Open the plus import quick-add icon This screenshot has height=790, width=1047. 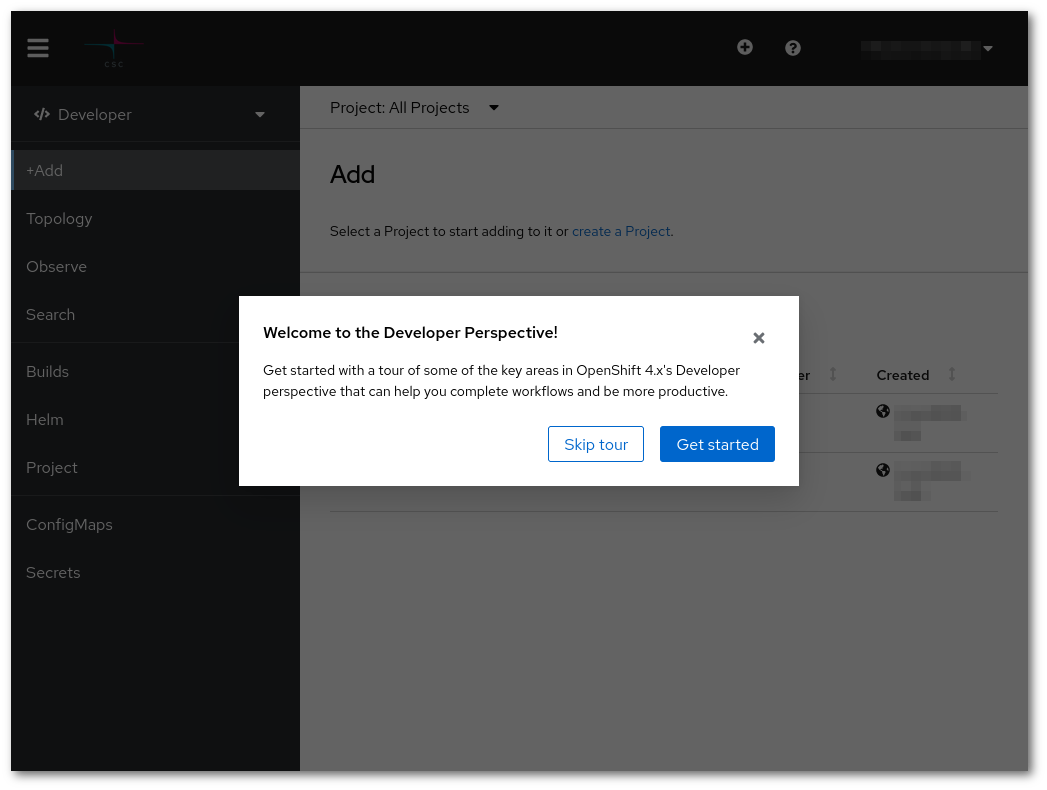point(745,47)
